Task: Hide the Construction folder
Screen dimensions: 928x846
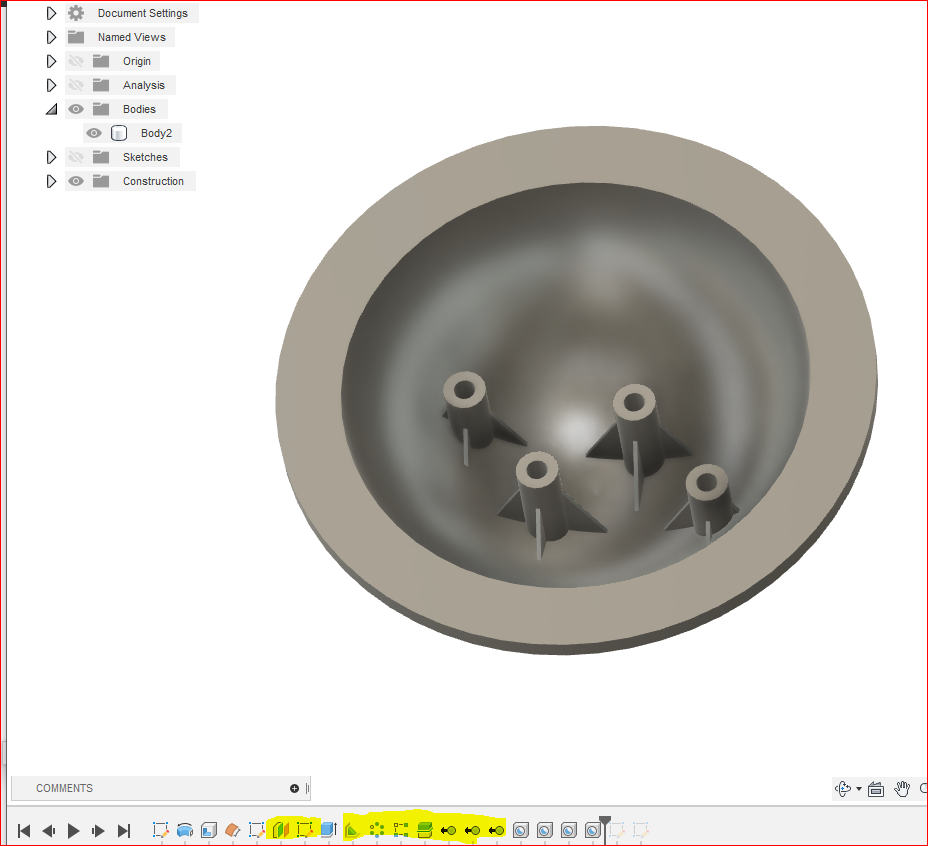Action: (x=76, y=181)
